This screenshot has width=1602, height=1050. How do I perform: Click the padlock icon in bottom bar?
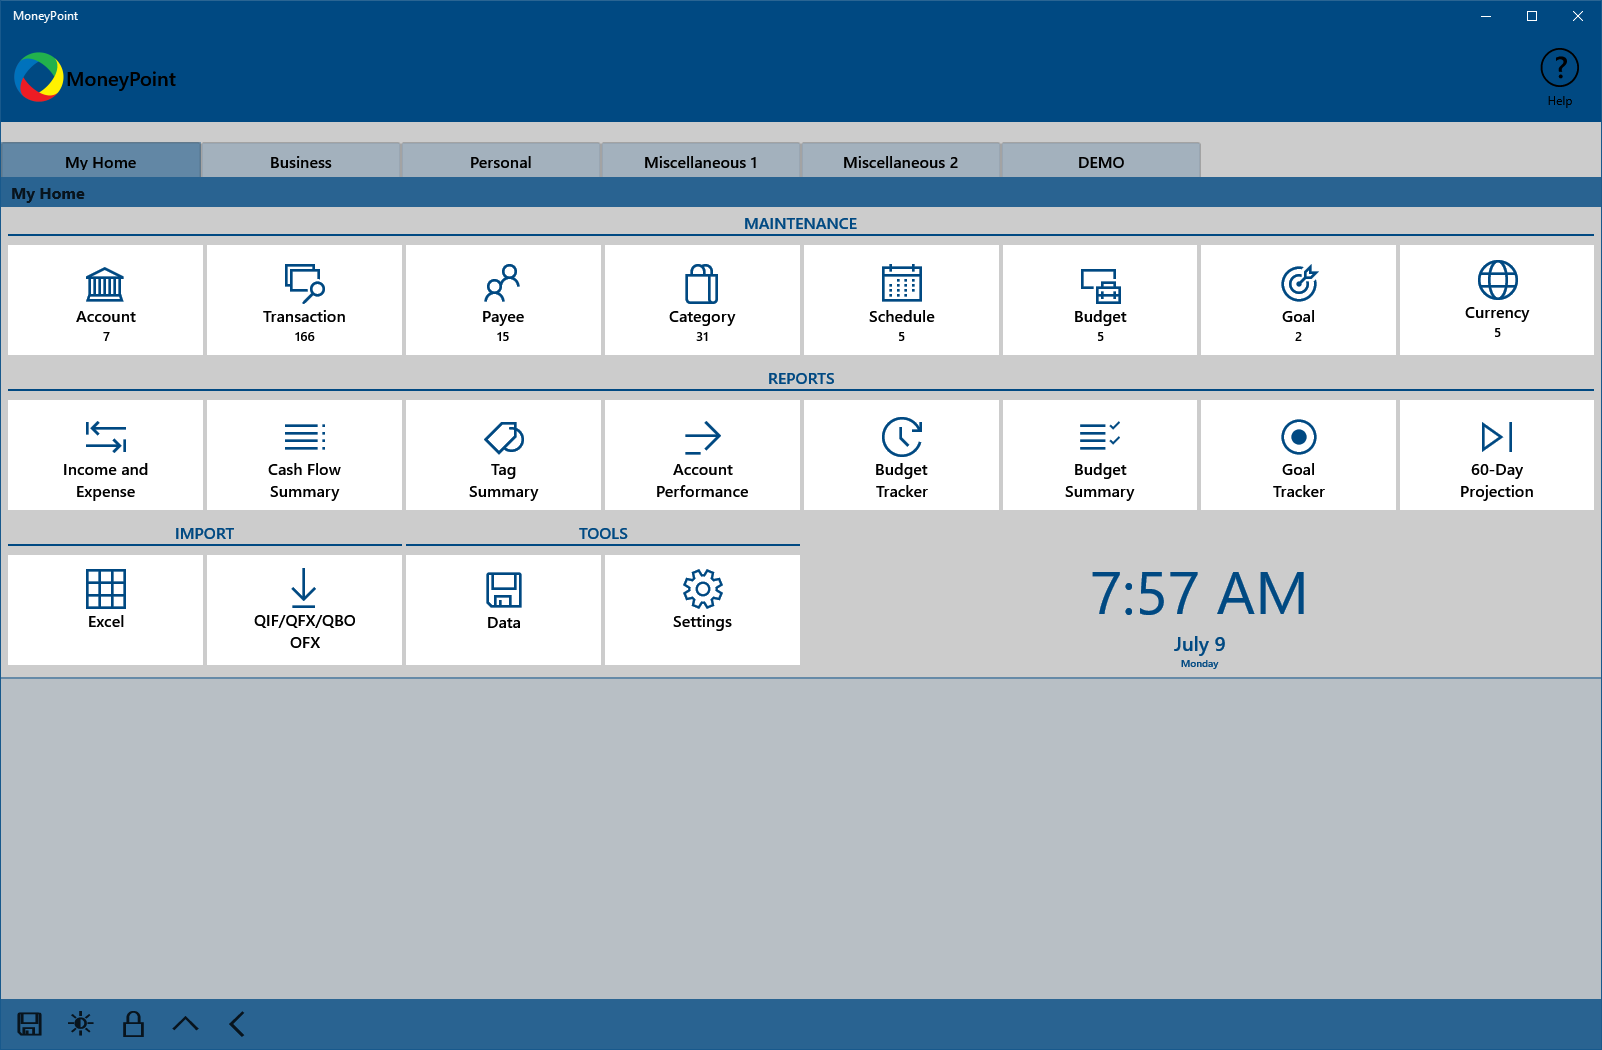(x=133, y=1024)
